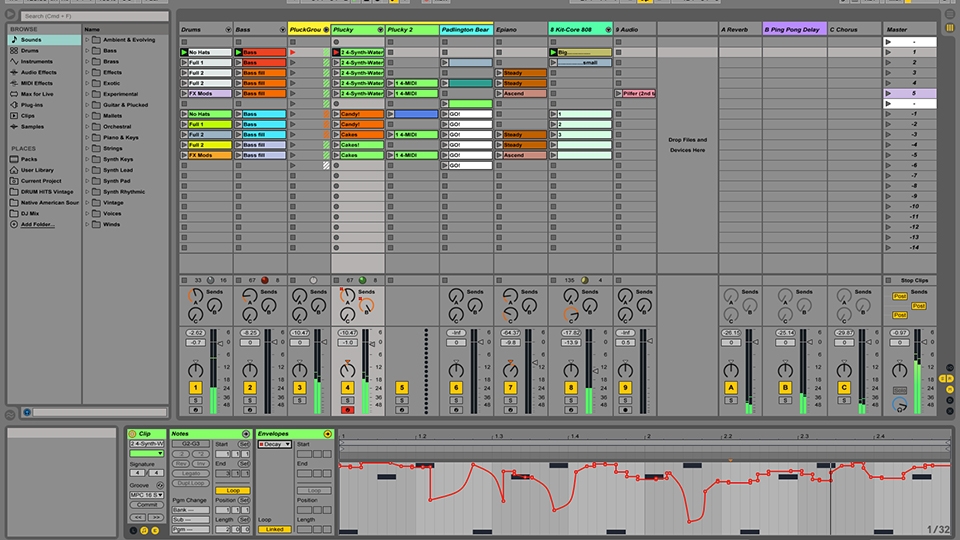Image resolution: width=960 pixels, height=540 pixels.
Task: Open the Drums category icon in browser
Action: [14, 51]
